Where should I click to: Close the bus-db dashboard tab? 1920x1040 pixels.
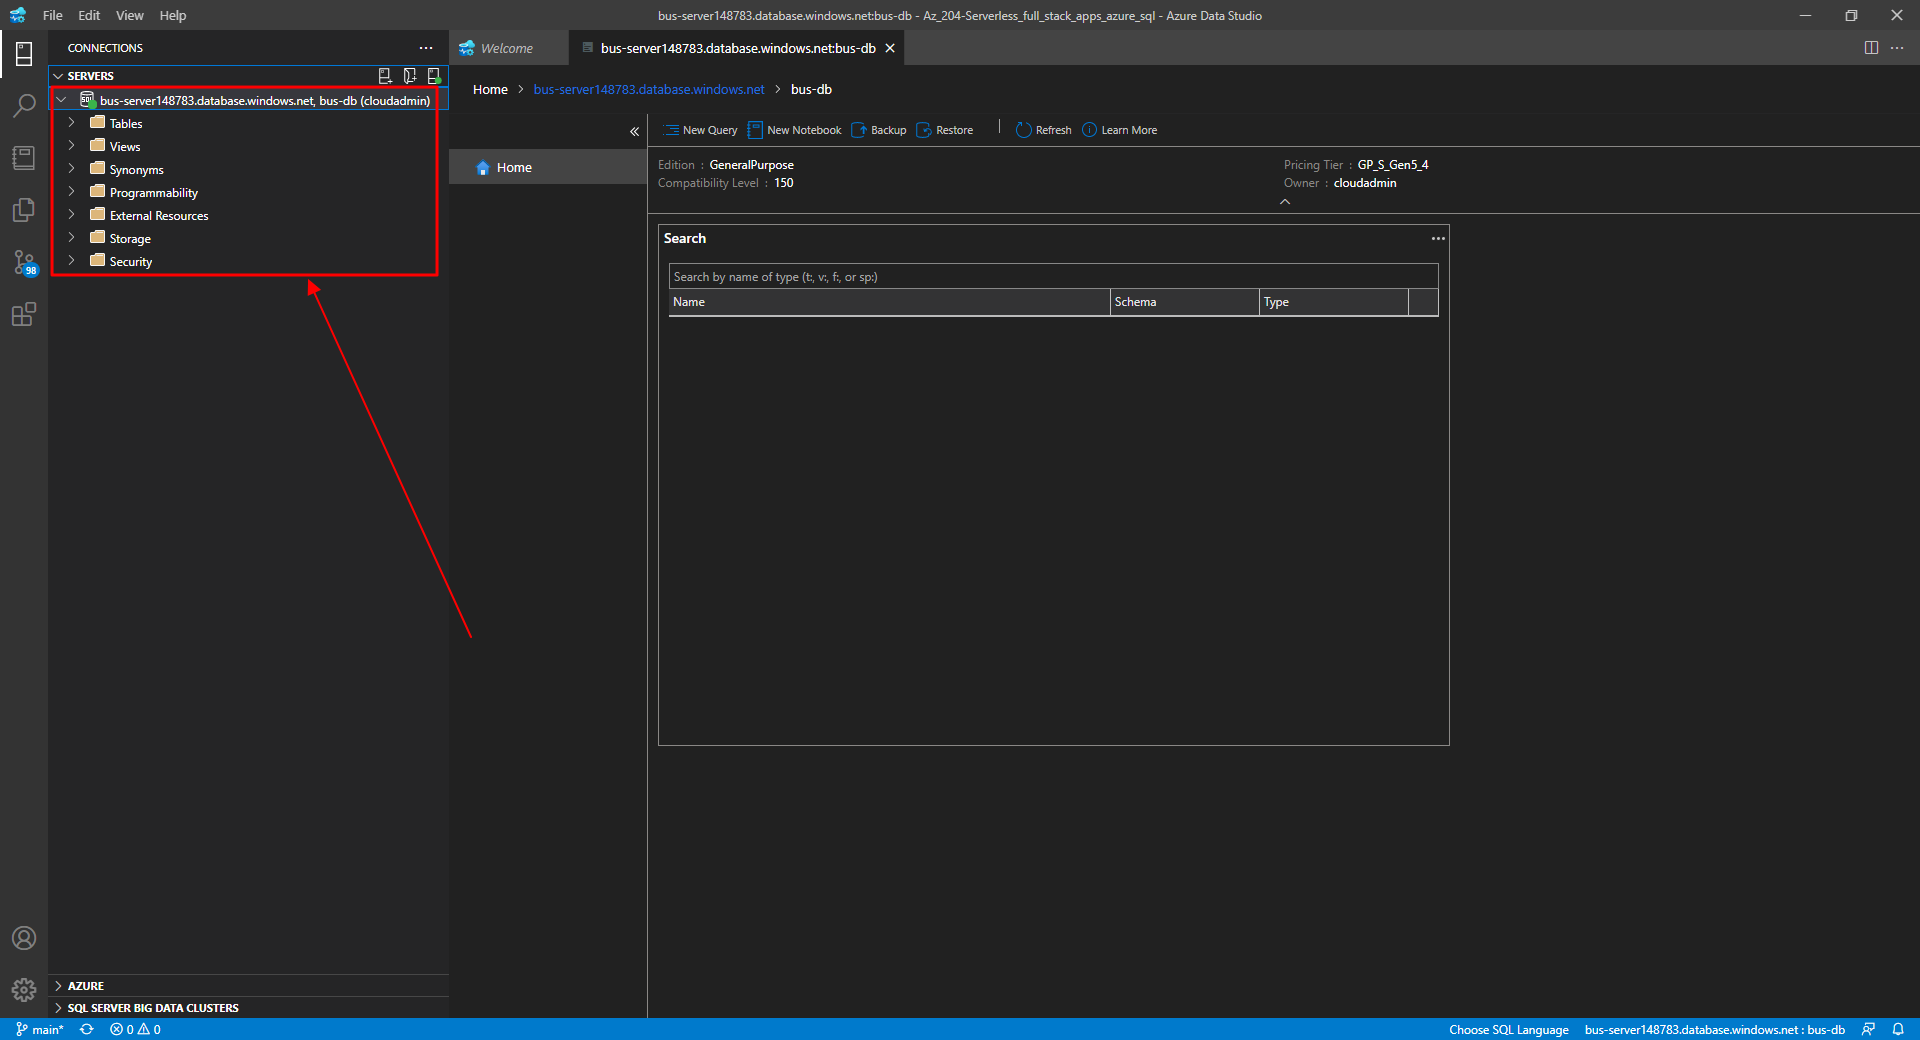[890, 48]
